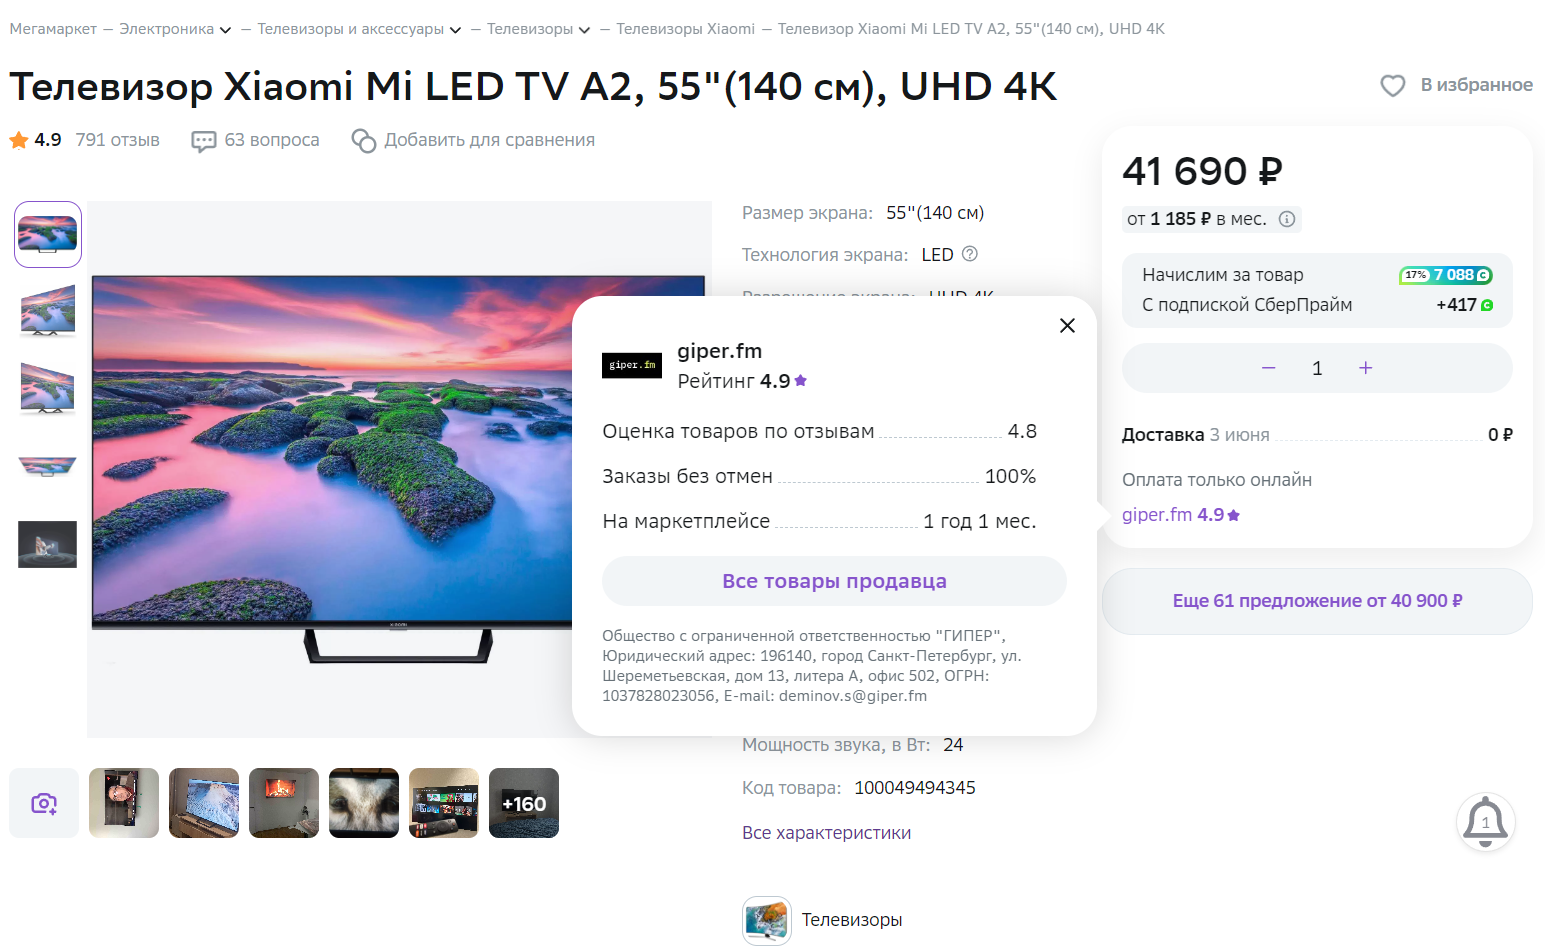This screenshot has height=948, width=1545.
Task: Click the compare icon Добавить для сравнения
Action: (x=364, y=141)
